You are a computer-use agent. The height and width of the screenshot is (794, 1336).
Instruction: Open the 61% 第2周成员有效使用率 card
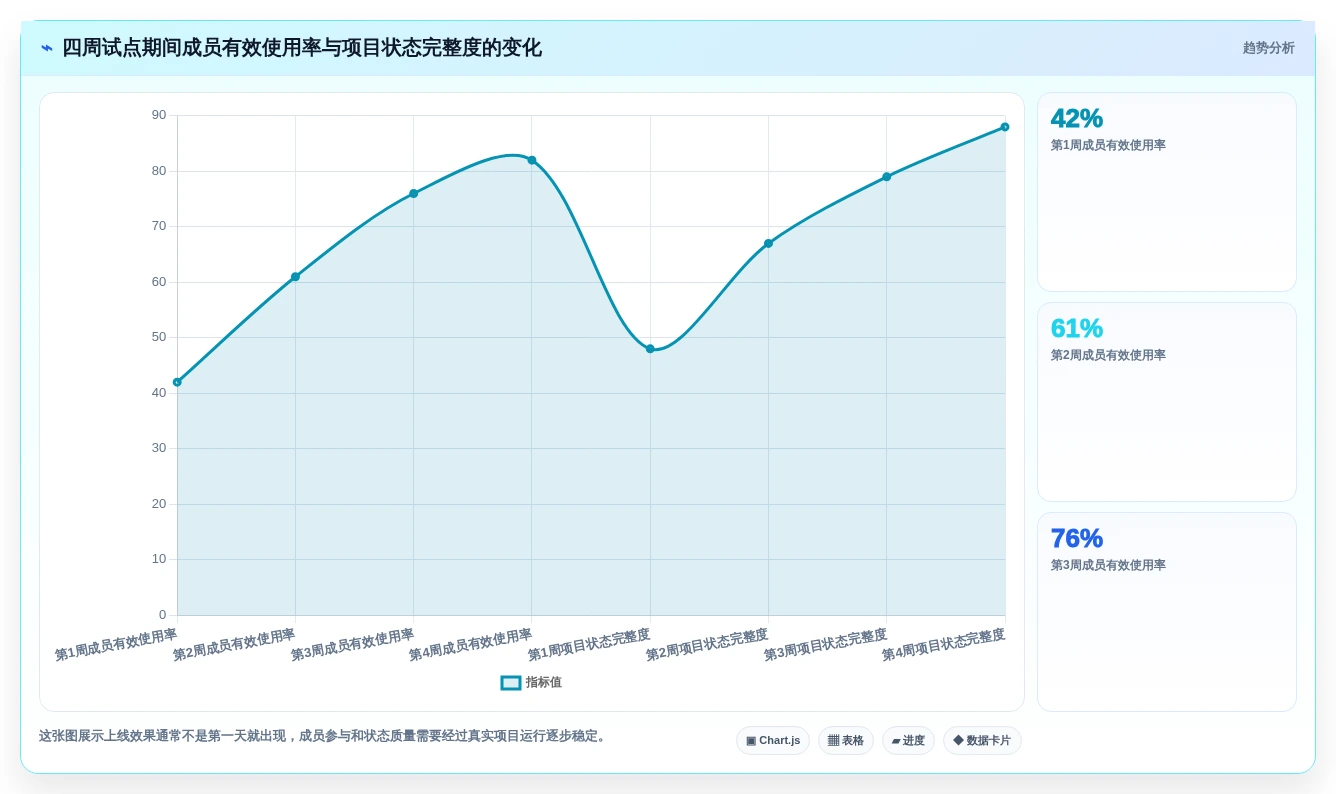1167,402
